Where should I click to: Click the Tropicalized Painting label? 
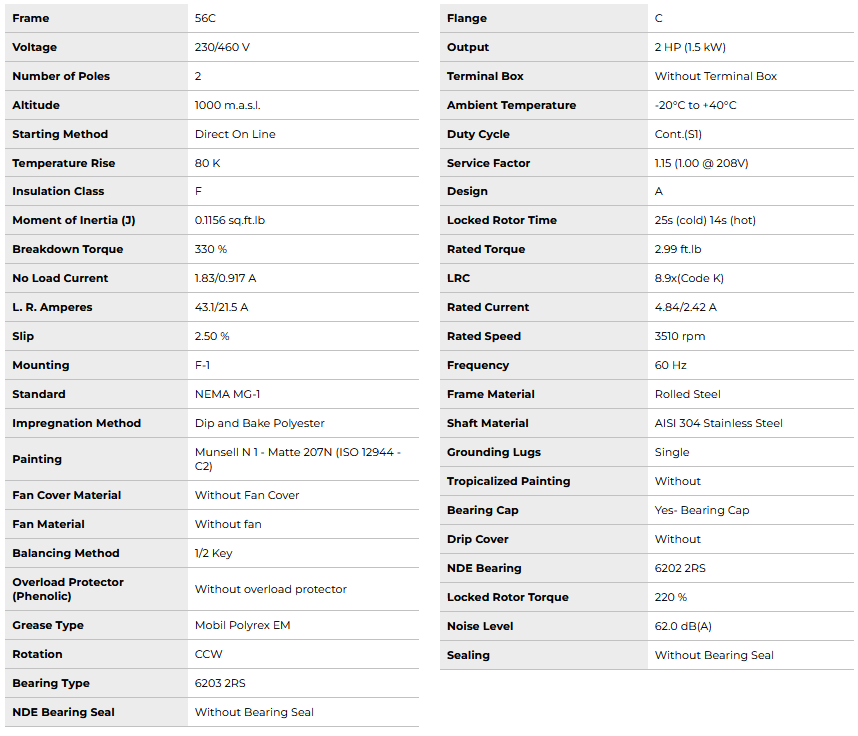(508, 481)
